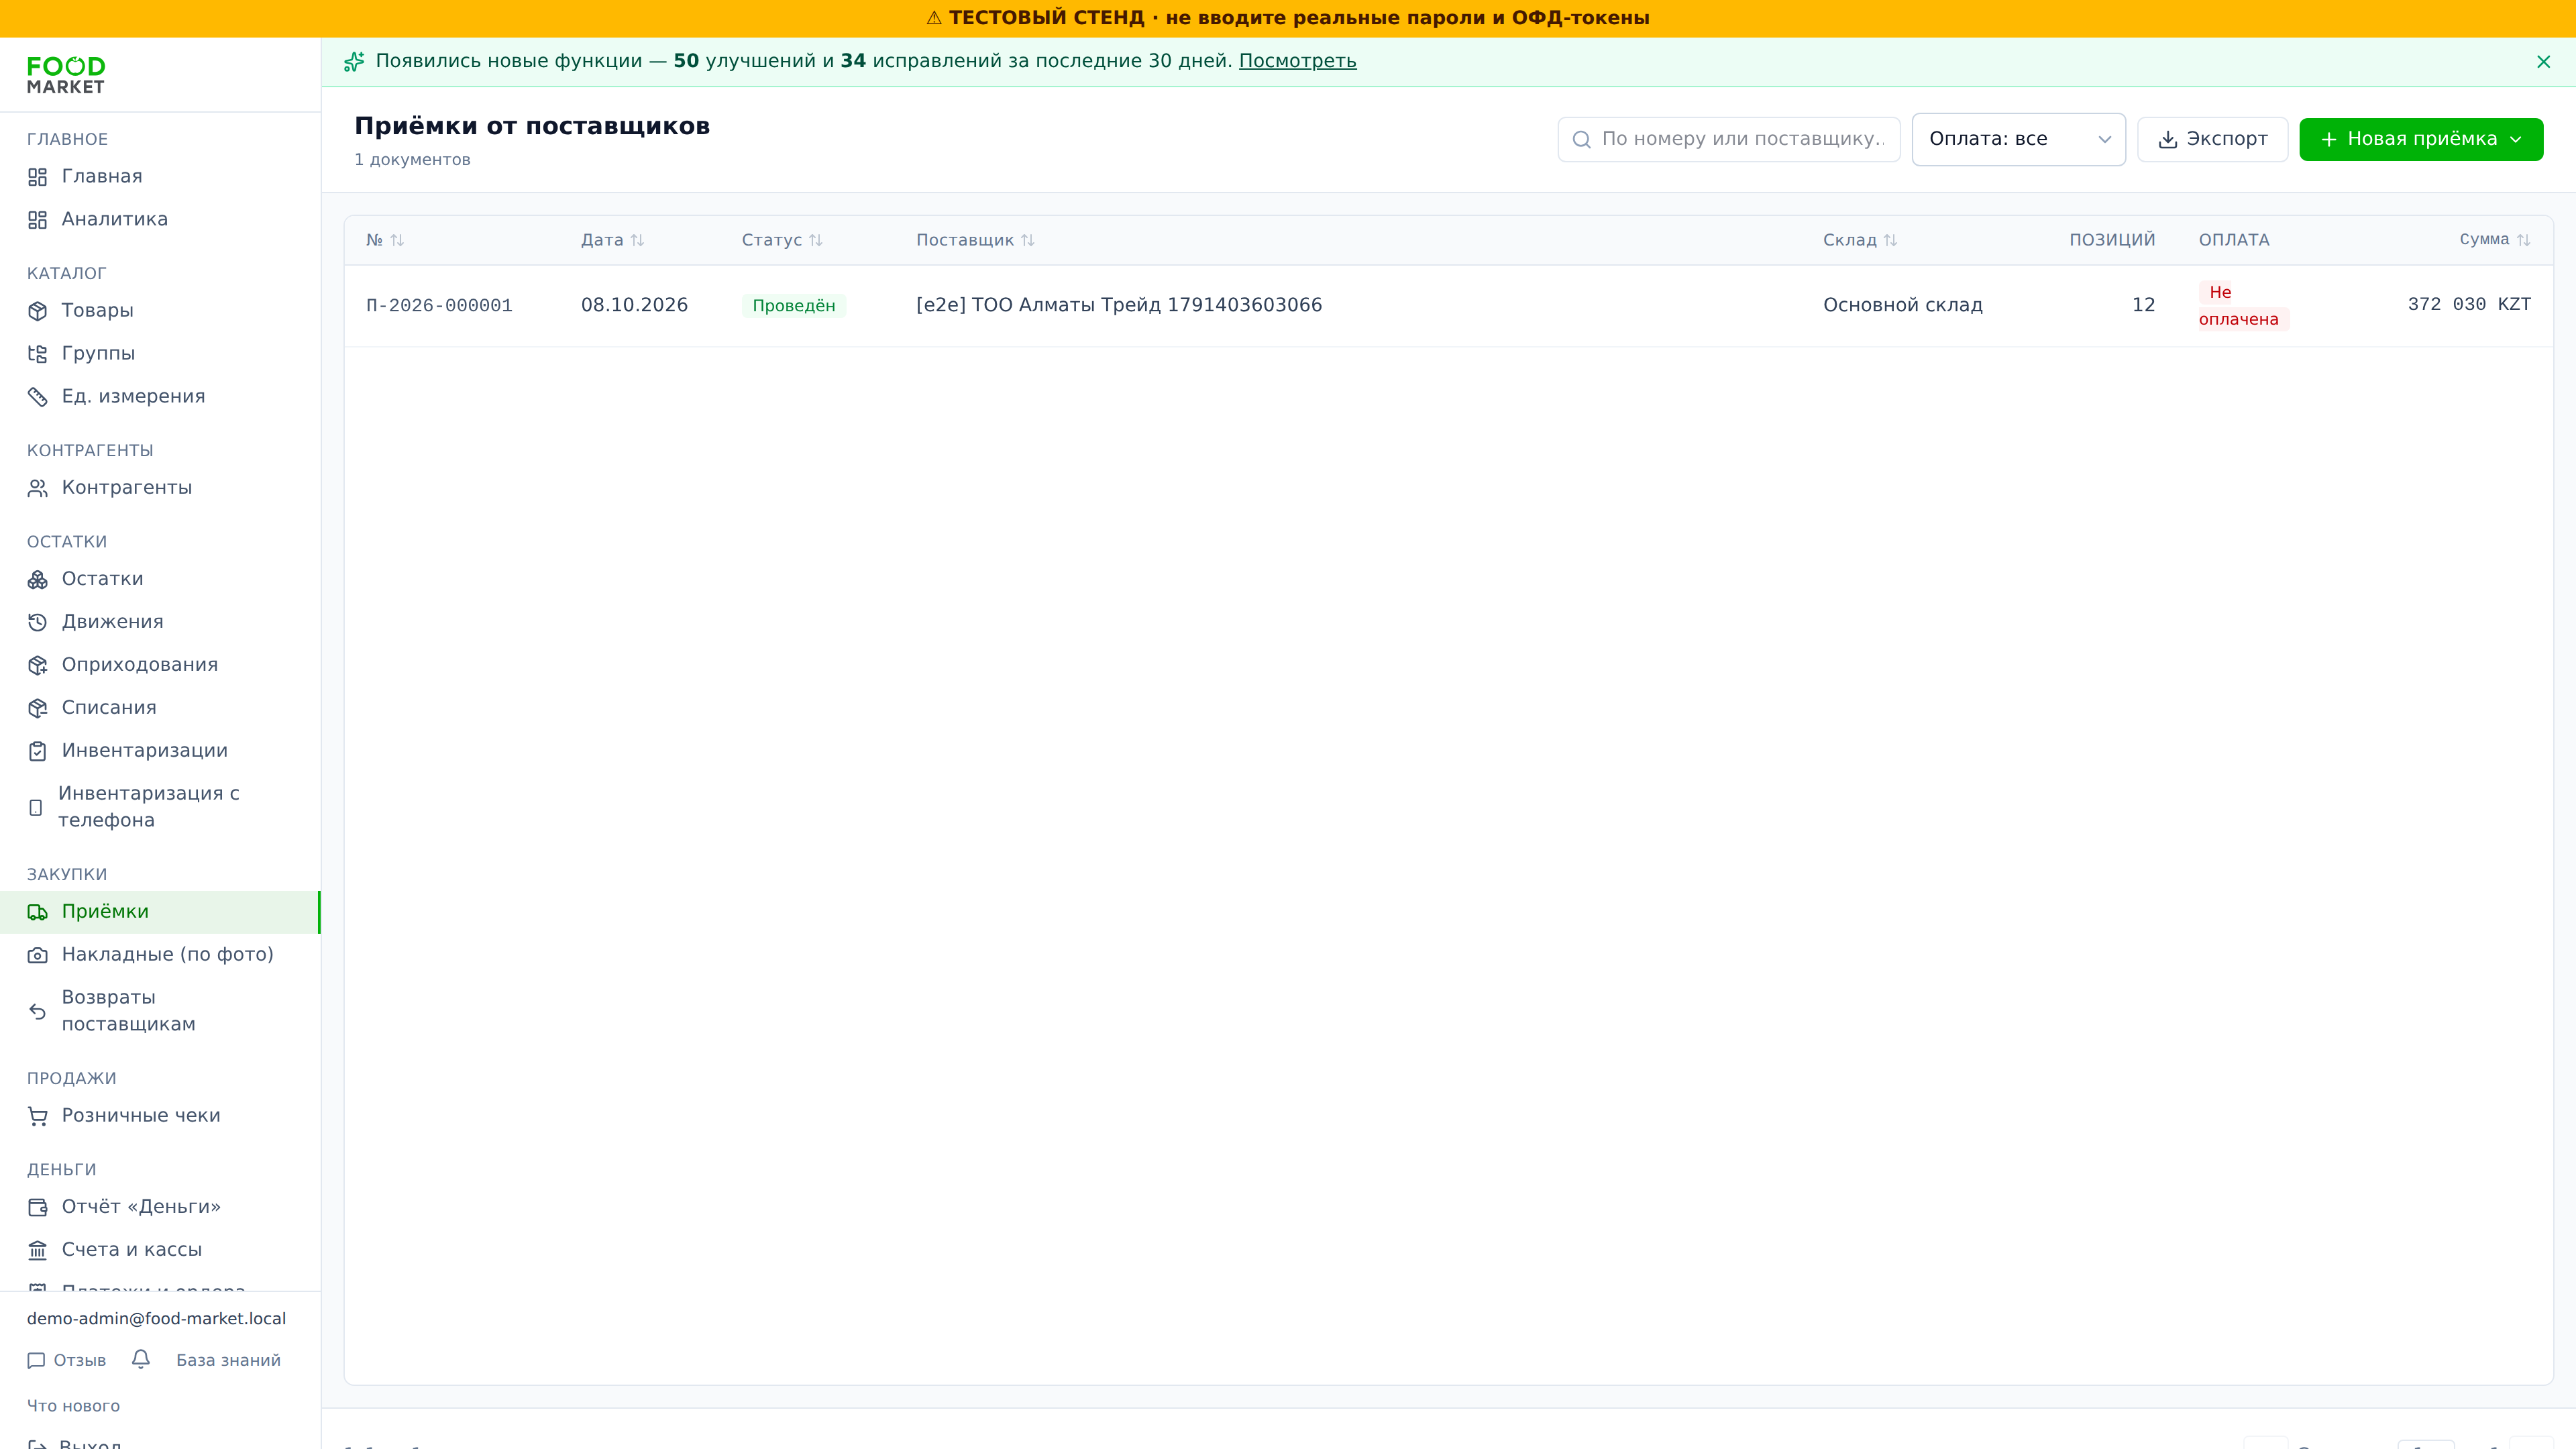Open the Оплата: все filter dropdown
This screenshot has height=1449, width=2576.
click(2018, 139)
